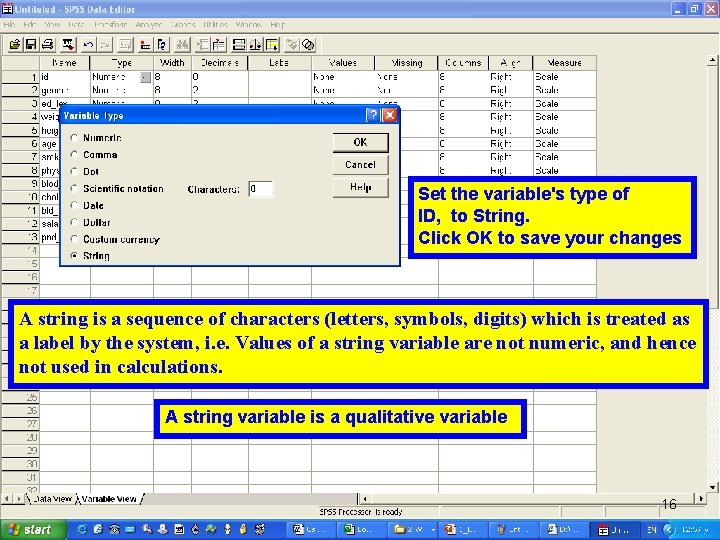The width and height of the screenshot is (720, 540).
Task: Click the Name column header
Action: (65, 63)
